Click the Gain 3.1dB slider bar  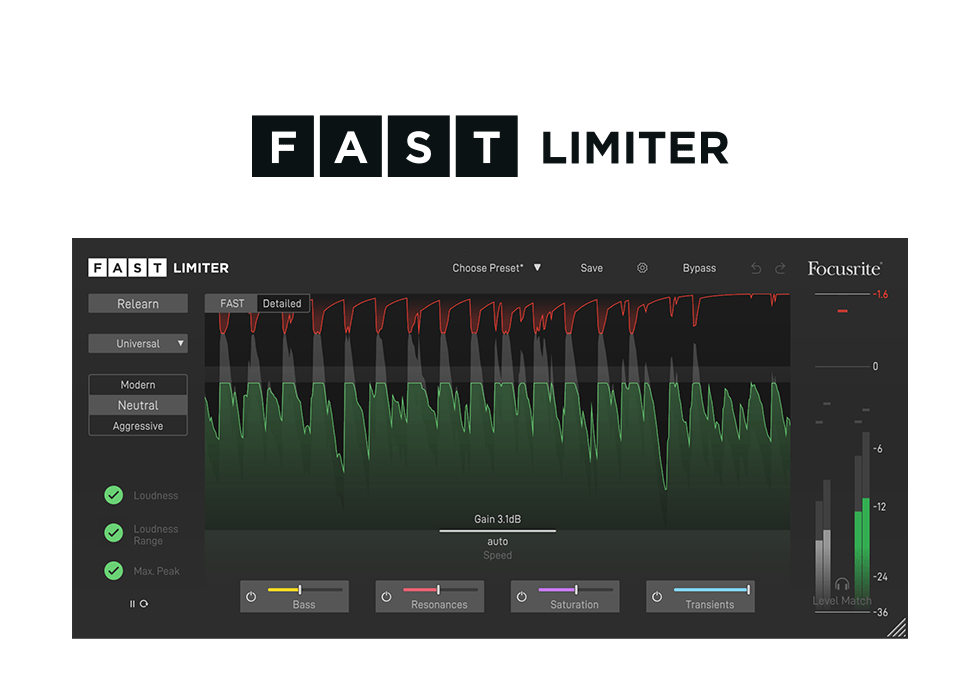498,531
